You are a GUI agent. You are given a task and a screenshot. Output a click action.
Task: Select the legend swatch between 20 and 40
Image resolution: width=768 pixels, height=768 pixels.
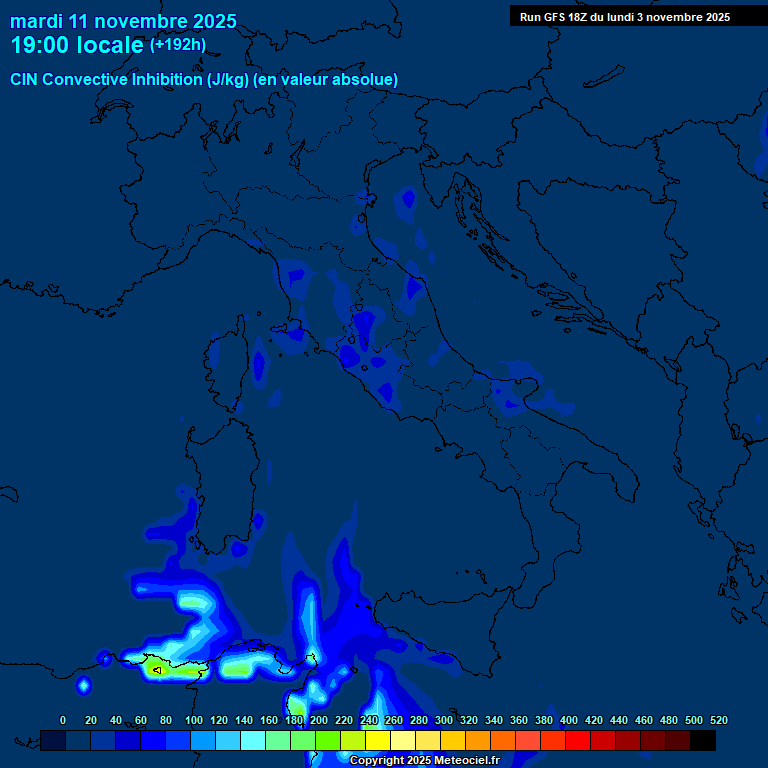pos(103,741)
